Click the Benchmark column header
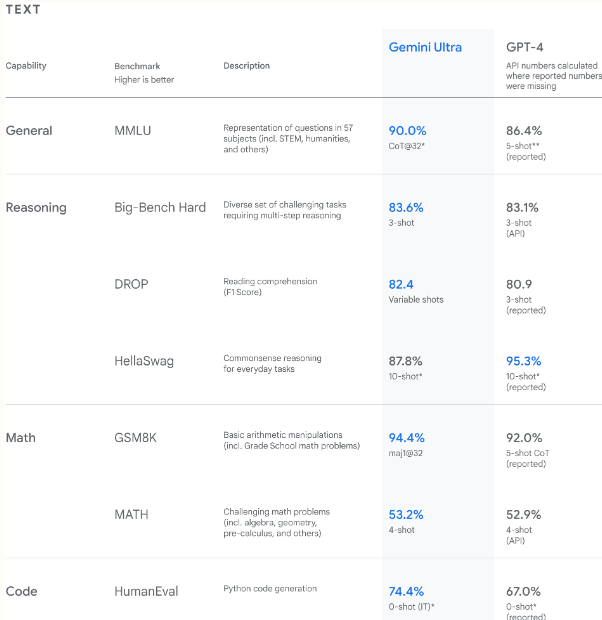Screen dimensions: 602x620 [x=137, y=66]
